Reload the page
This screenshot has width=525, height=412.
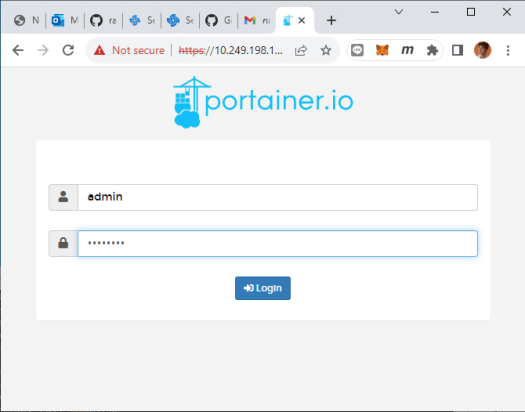68,50
